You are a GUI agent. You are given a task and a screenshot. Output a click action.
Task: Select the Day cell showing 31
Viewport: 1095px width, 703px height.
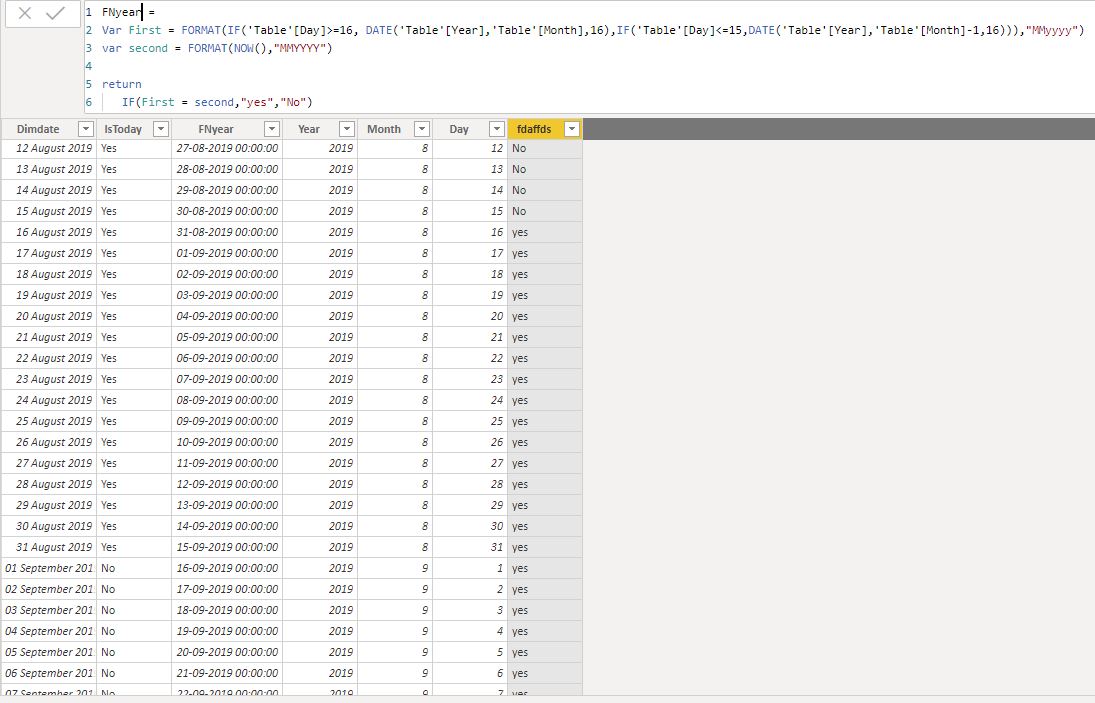[470, 547]
